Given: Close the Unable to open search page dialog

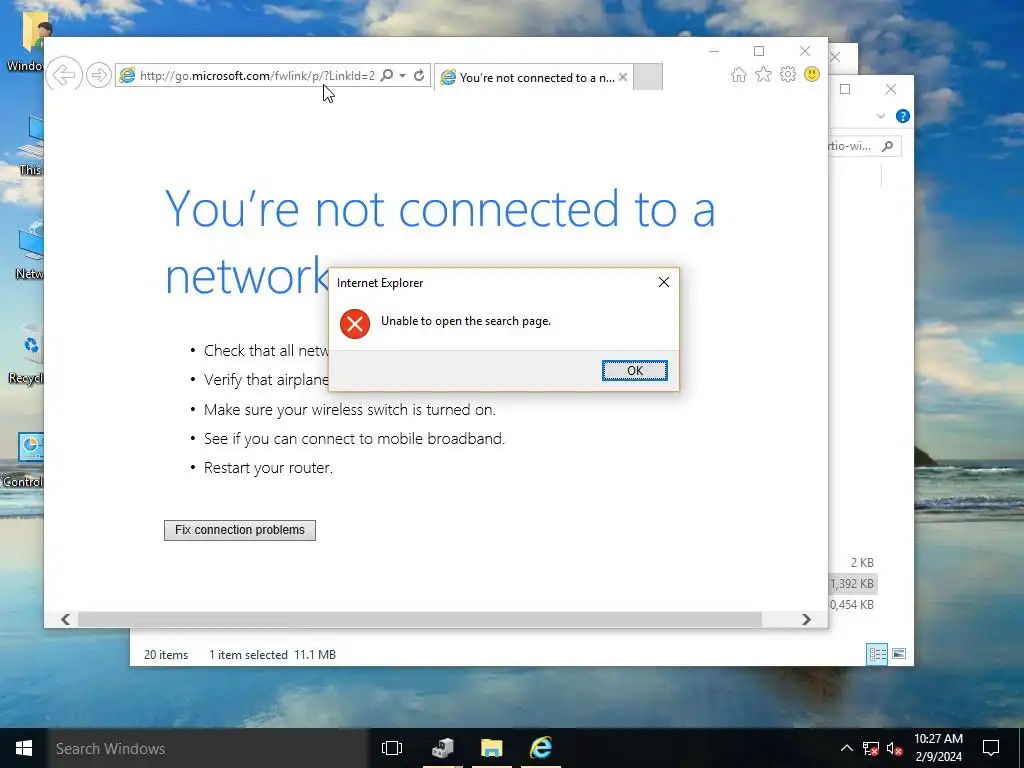Looking at the screenshot, I should pos(664,282).
